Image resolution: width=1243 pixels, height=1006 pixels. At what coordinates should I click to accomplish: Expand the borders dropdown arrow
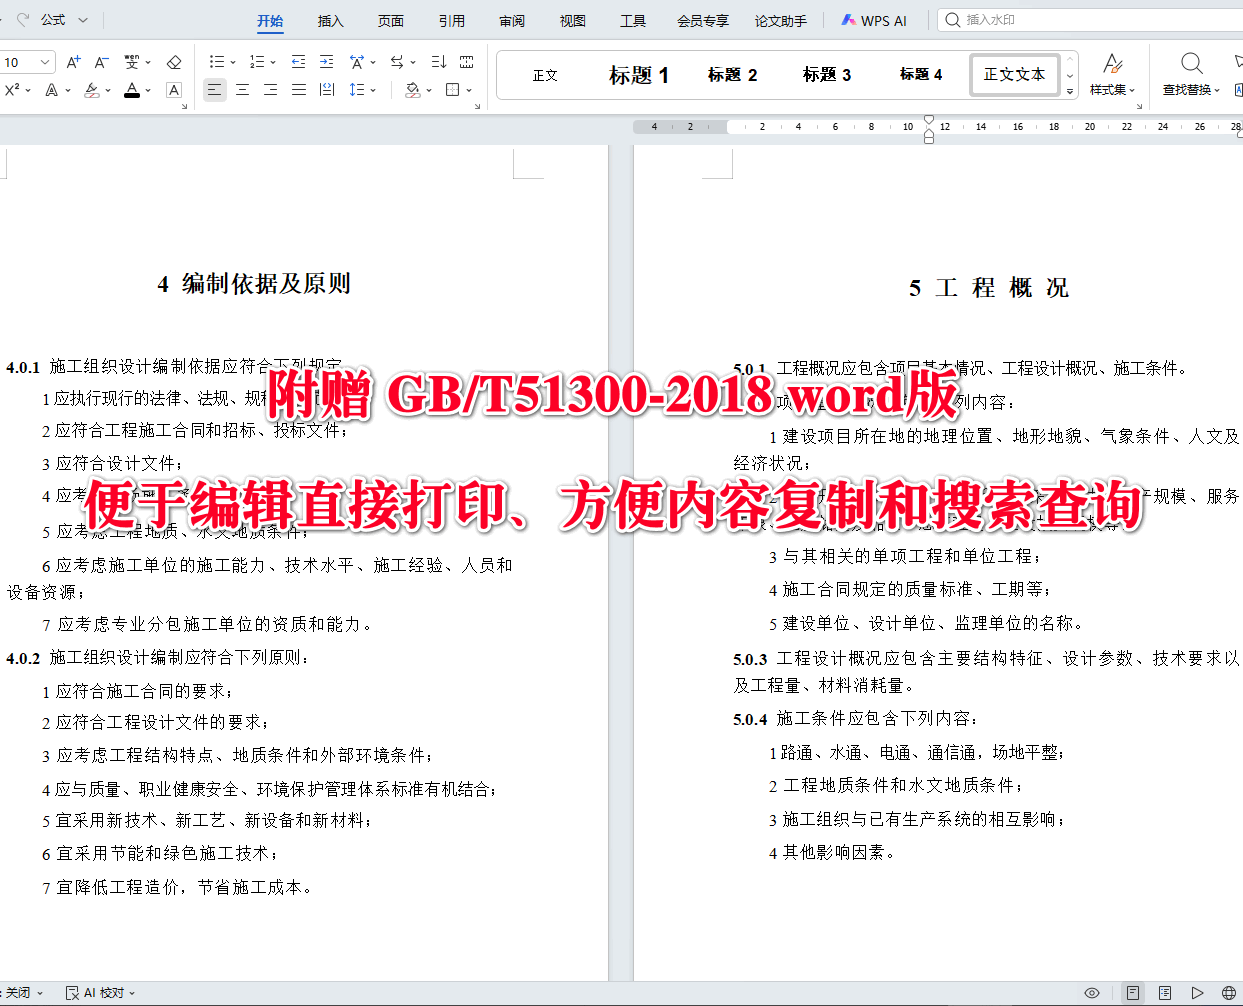469,91
